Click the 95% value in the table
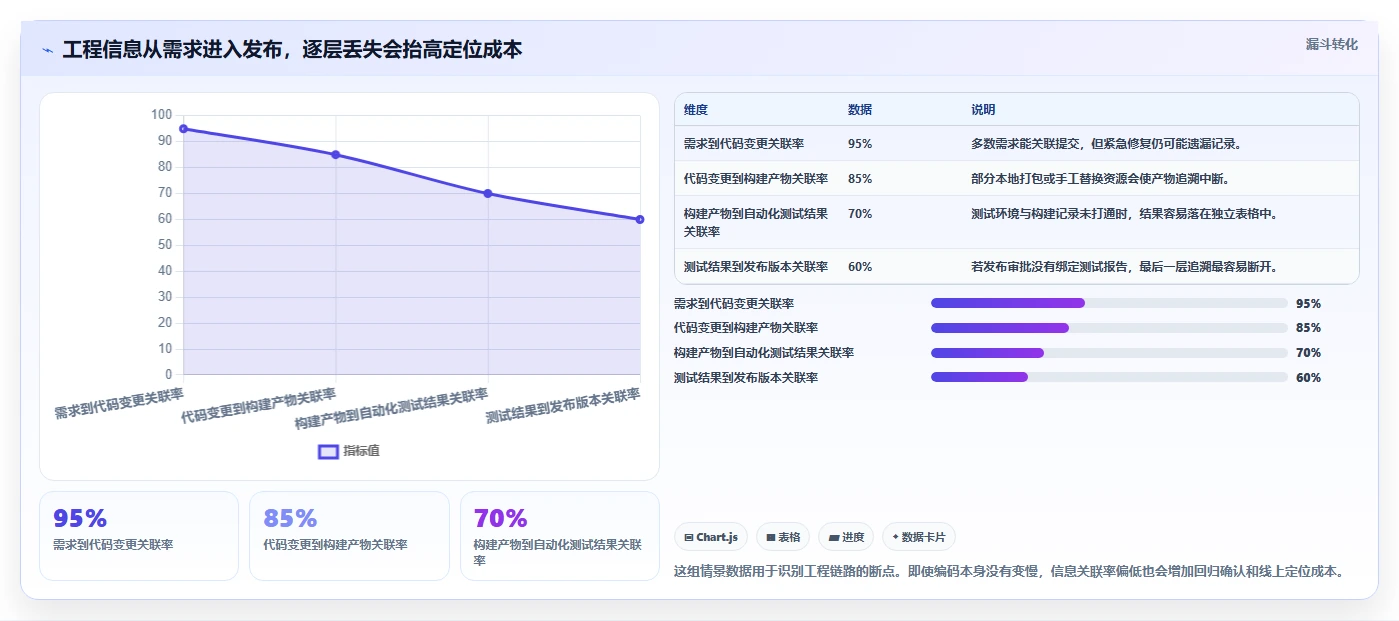1399x621 pixels. 860,144
